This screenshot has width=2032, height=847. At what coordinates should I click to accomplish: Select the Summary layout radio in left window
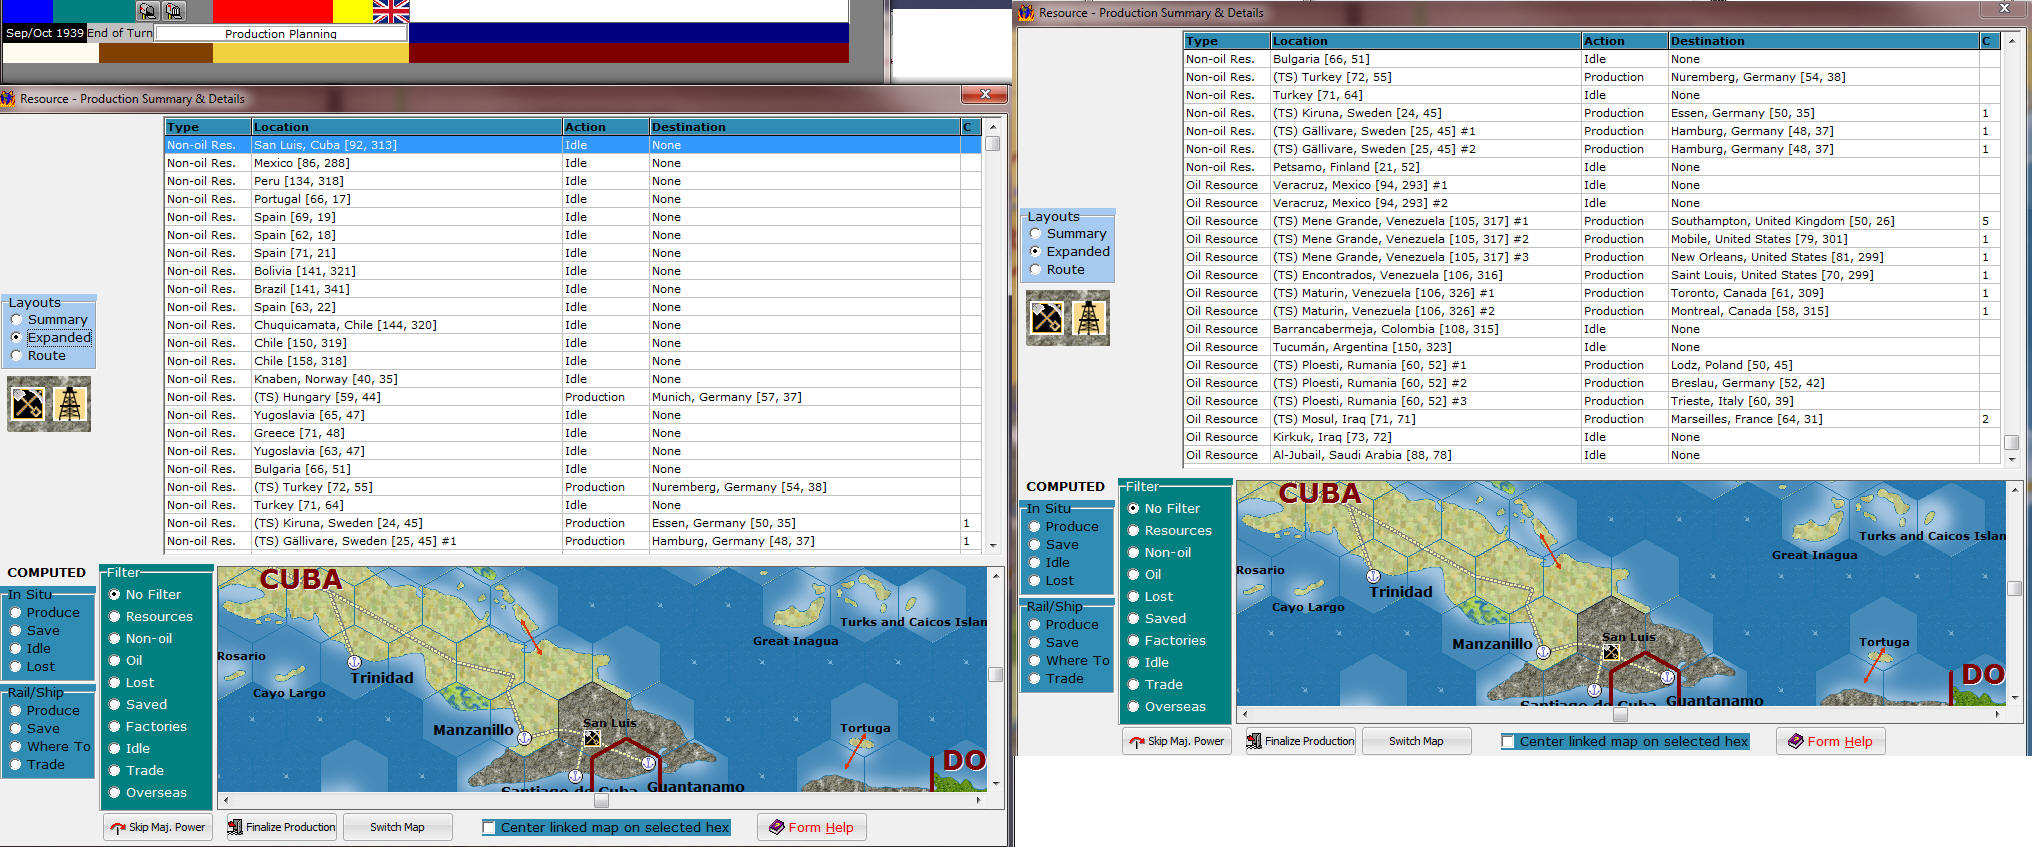tap(17, 320)
